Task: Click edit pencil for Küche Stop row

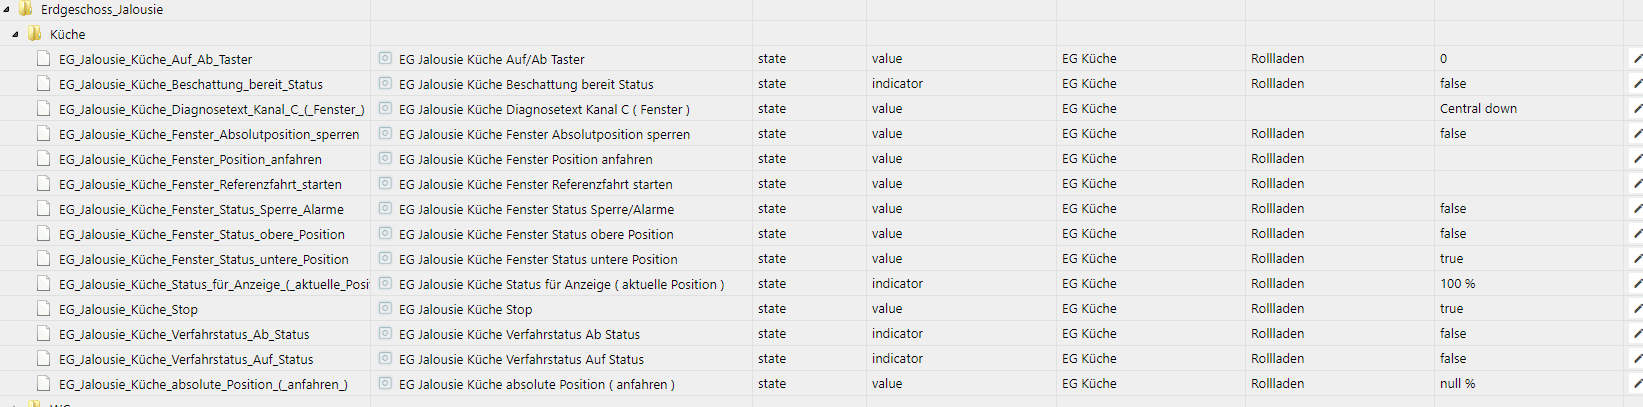Action: click(1637, 309)
